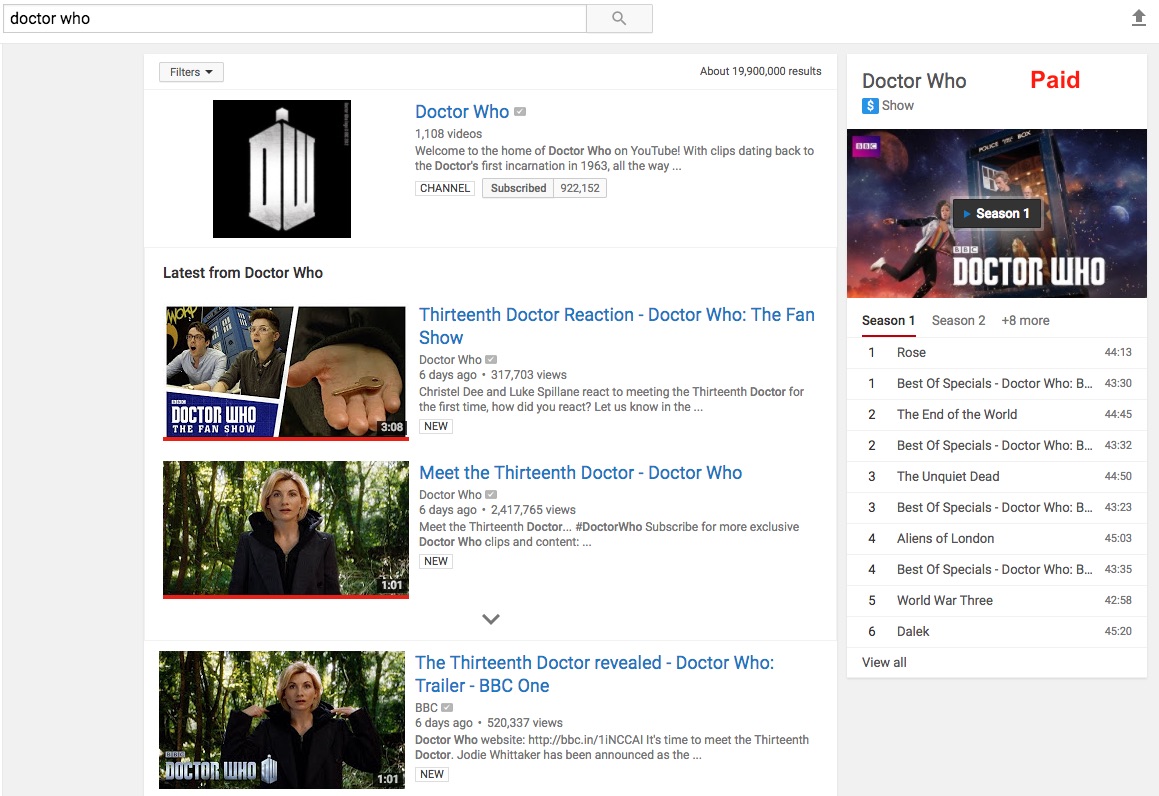Play Season 1 from the show banner
Image resolution: width=1159 pixels, height=796 pixels.
tap(997, 214)
